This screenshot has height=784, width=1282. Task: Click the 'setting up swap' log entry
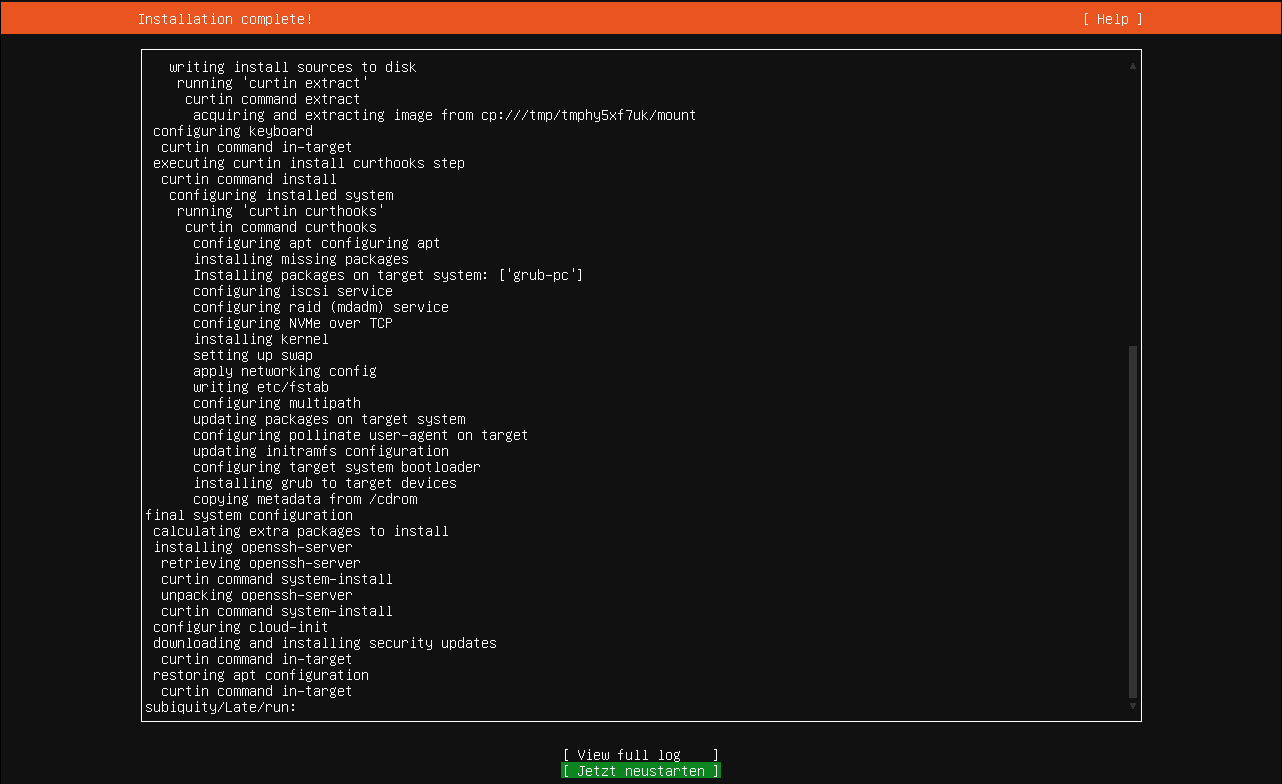coord(253,354)
